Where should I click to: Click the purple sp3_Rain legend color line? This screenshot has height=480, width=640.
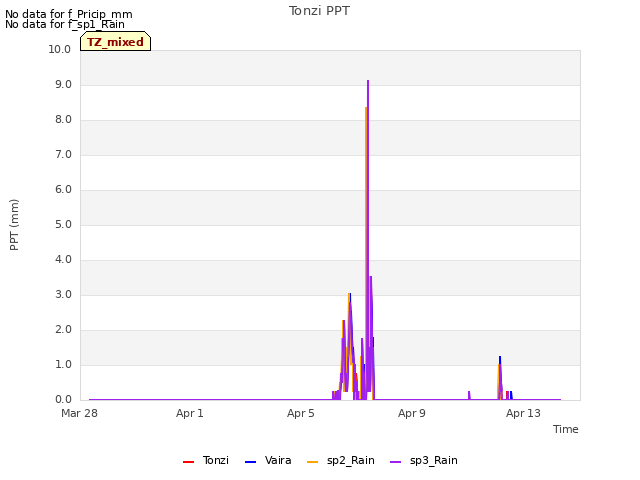[x=396, y=462]
